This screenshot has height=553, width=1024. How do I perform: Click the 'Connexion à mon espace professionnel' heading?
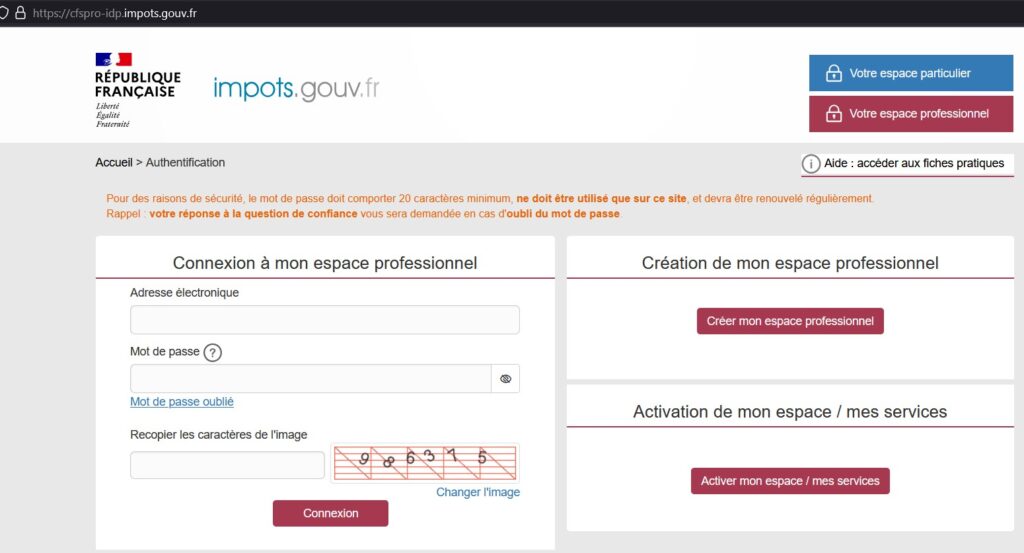[325, 263]
